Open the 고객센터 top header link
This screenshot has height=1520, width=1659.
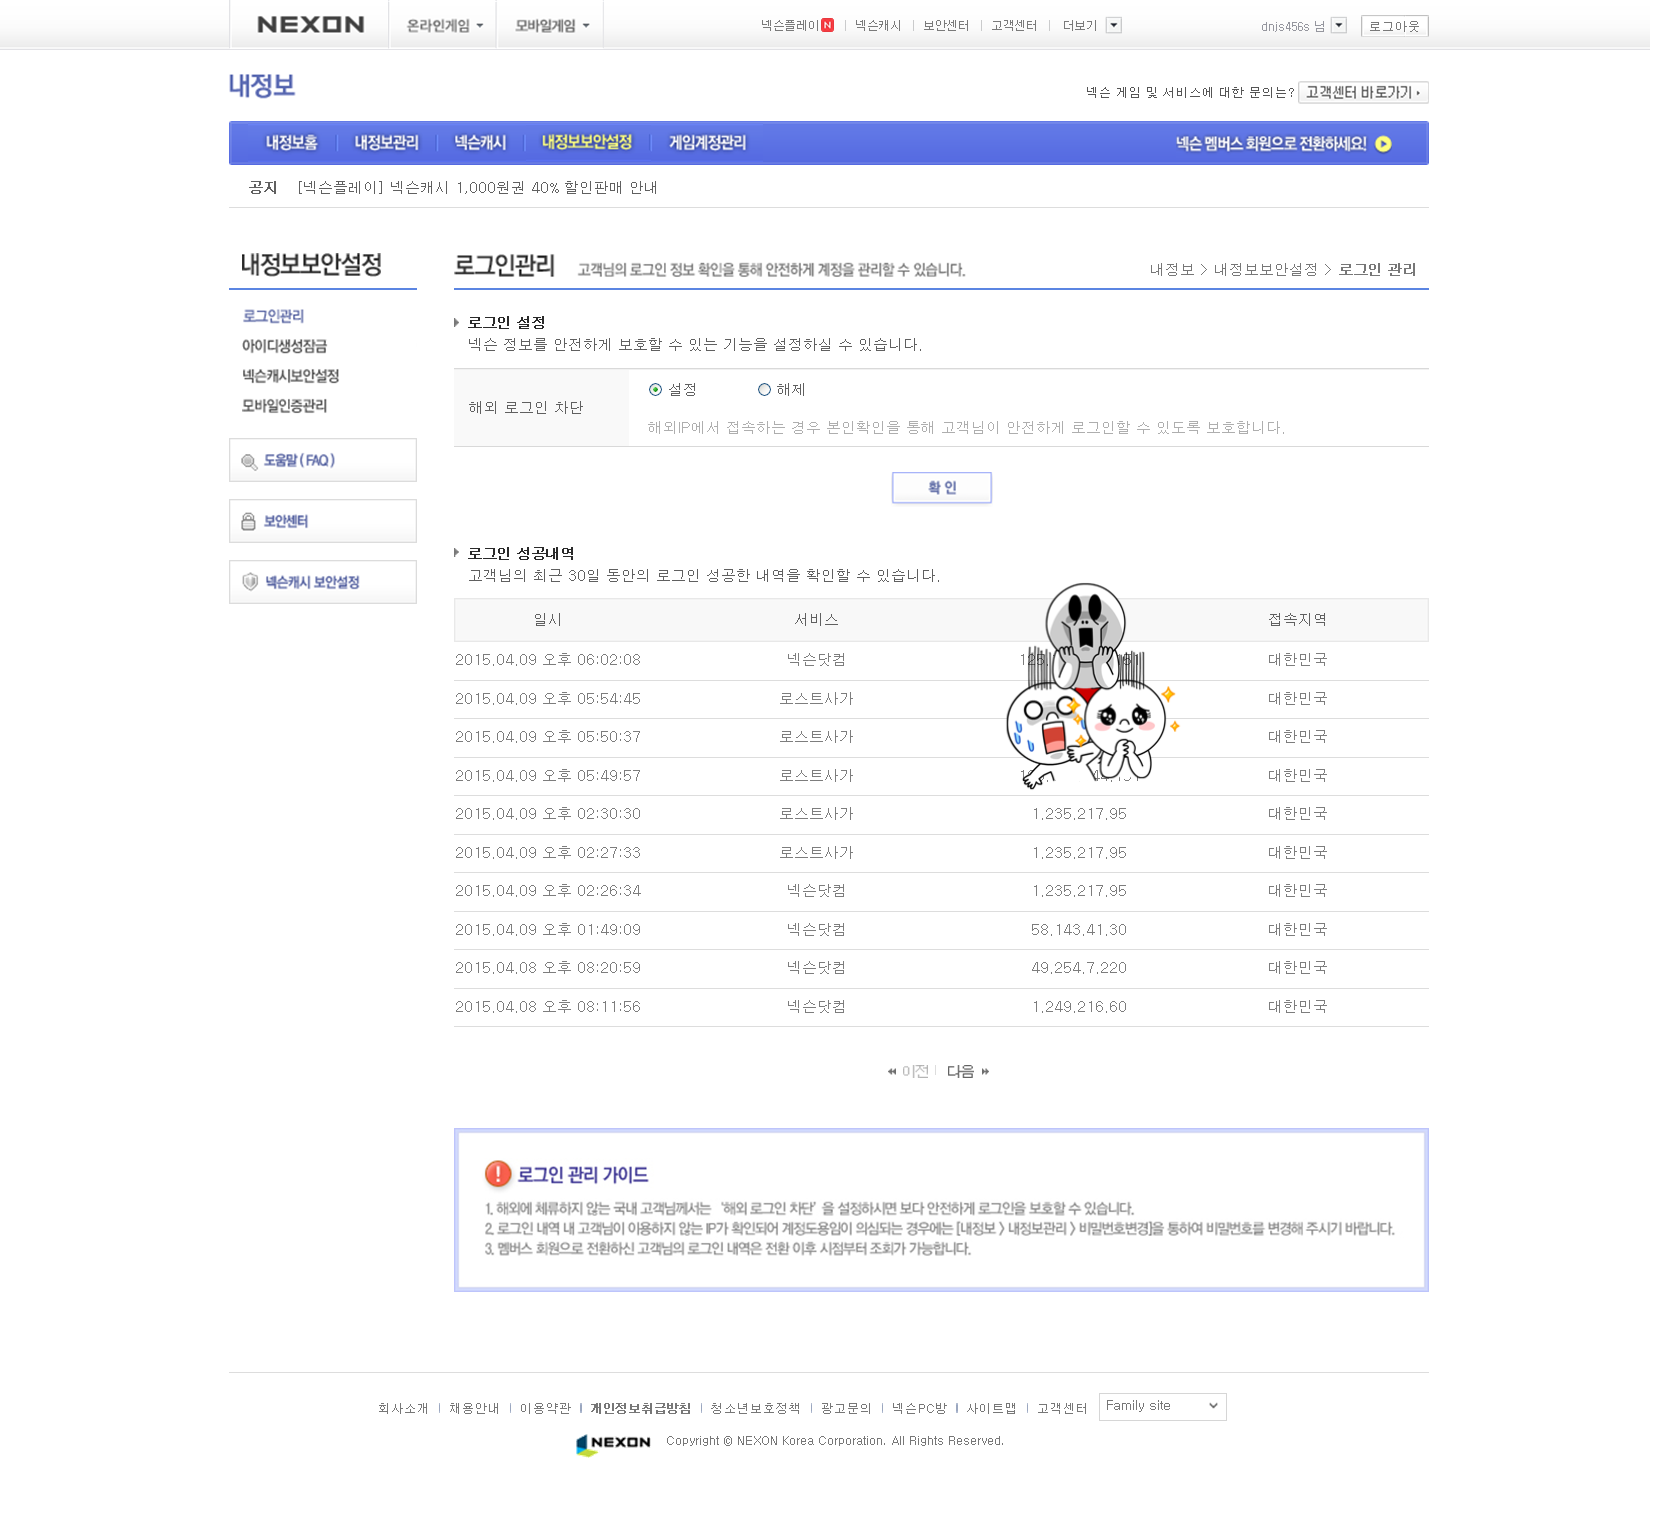point(1014,26)
